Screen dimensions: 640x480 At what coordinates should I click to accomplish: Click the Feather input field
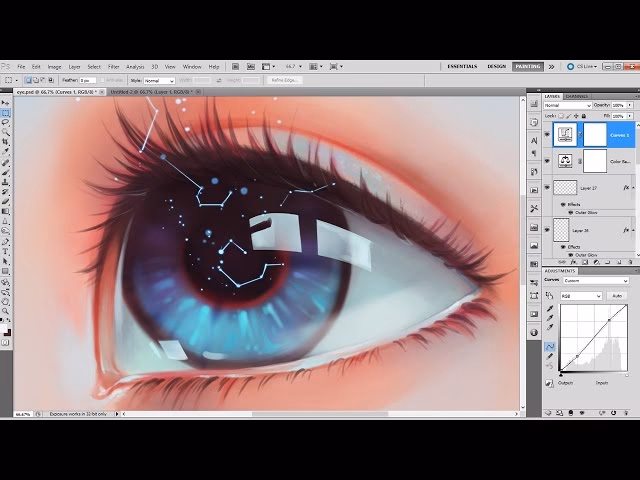pyautogui.click(x=88, y=80)
